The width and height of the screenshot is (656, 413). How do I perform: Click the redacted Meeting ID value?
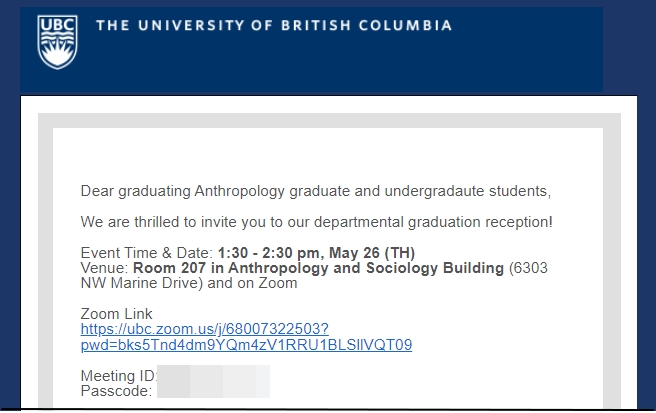pos(213,373)
